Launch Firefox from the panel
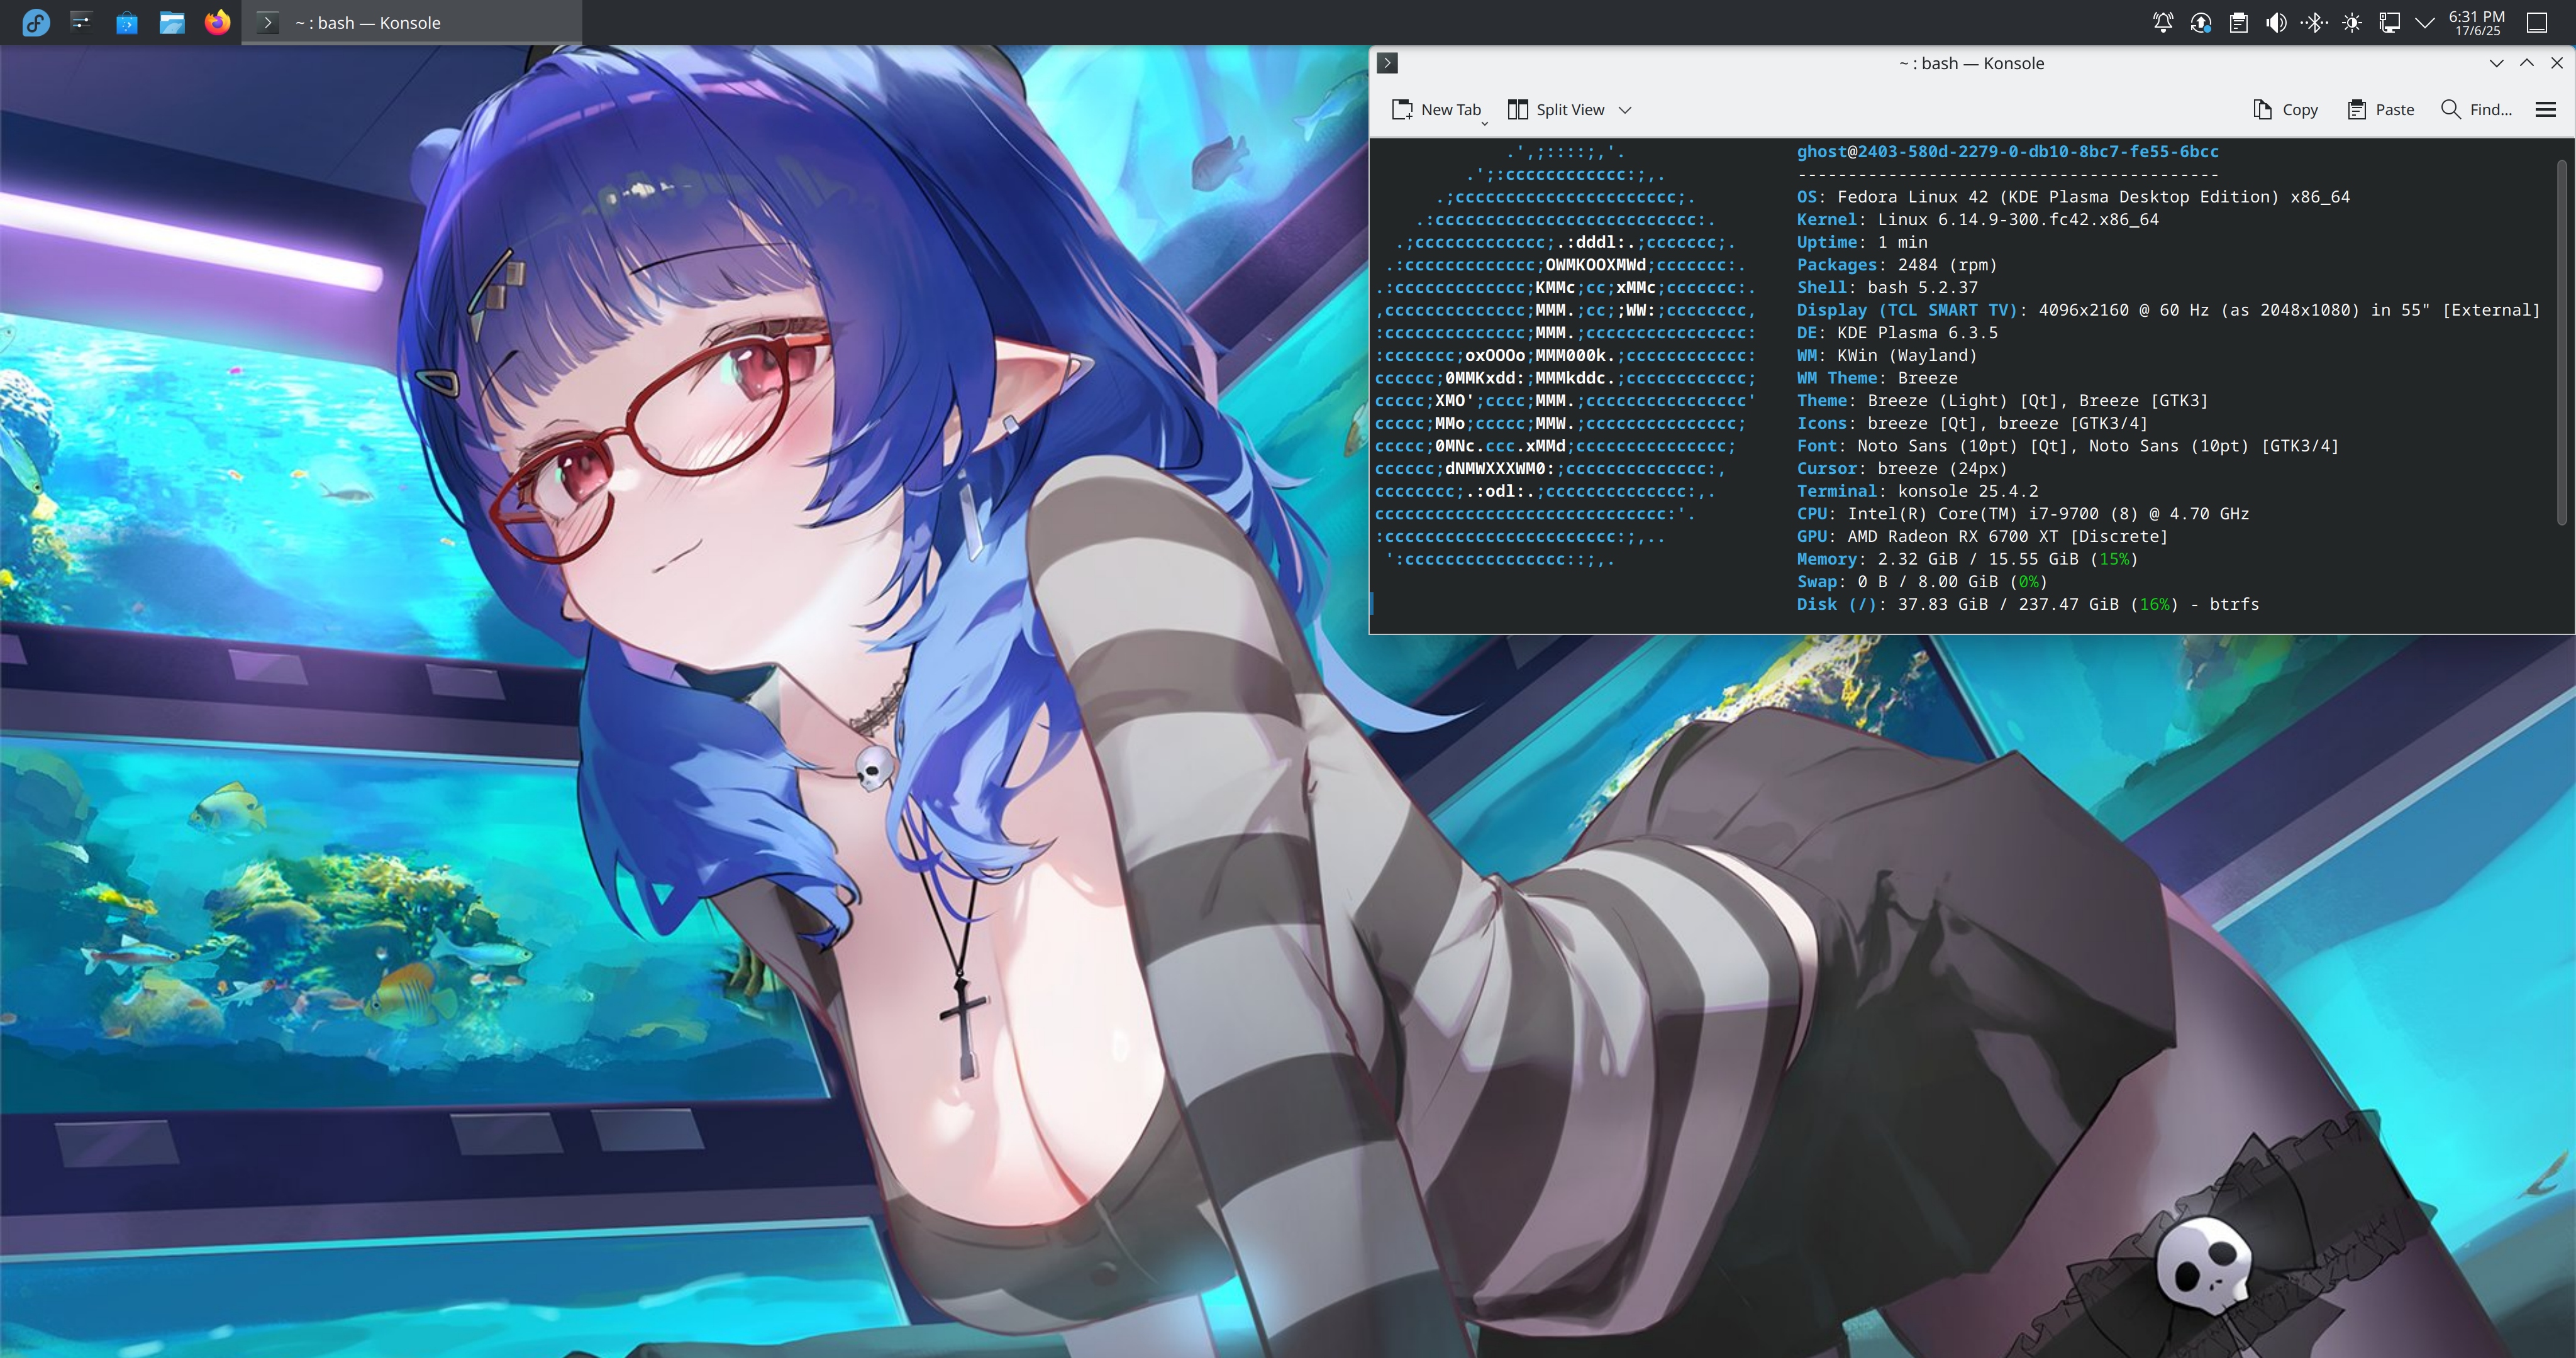This screenshot has height=1358, width=2576. pos(217,22)
